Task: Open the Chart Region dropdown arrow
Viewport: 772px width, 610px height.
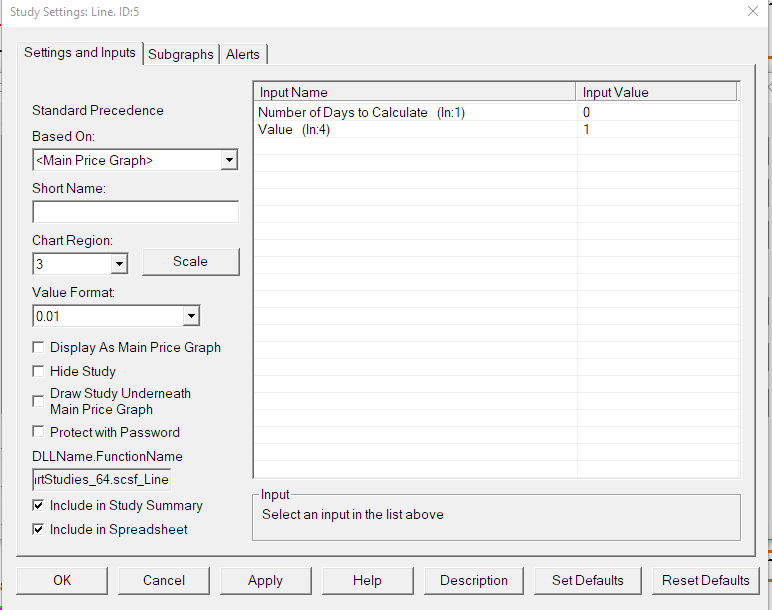Action: pos(119,264)
